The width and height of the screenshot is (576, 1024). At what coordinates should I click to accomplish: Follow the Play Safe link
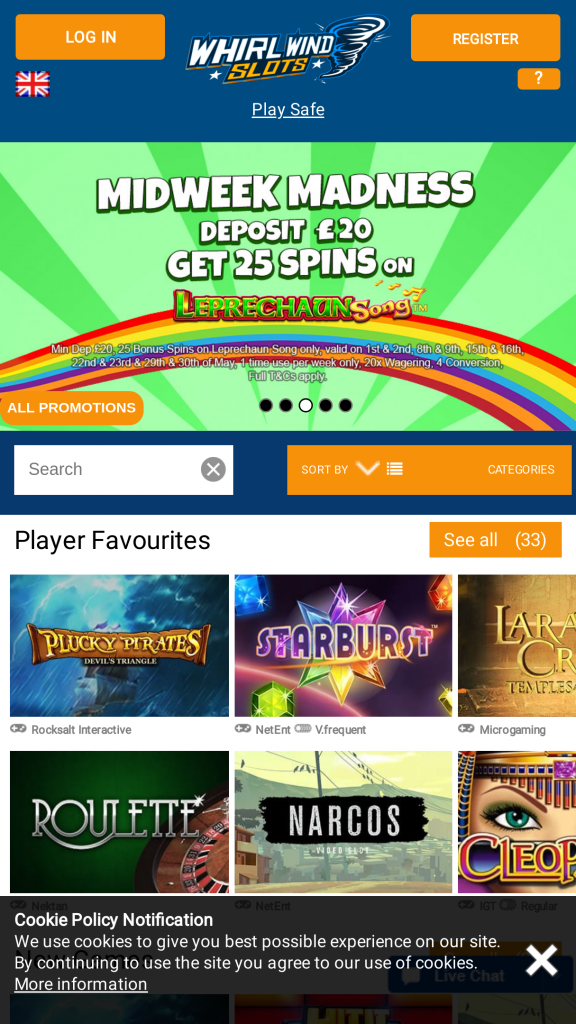click(288, 109)
